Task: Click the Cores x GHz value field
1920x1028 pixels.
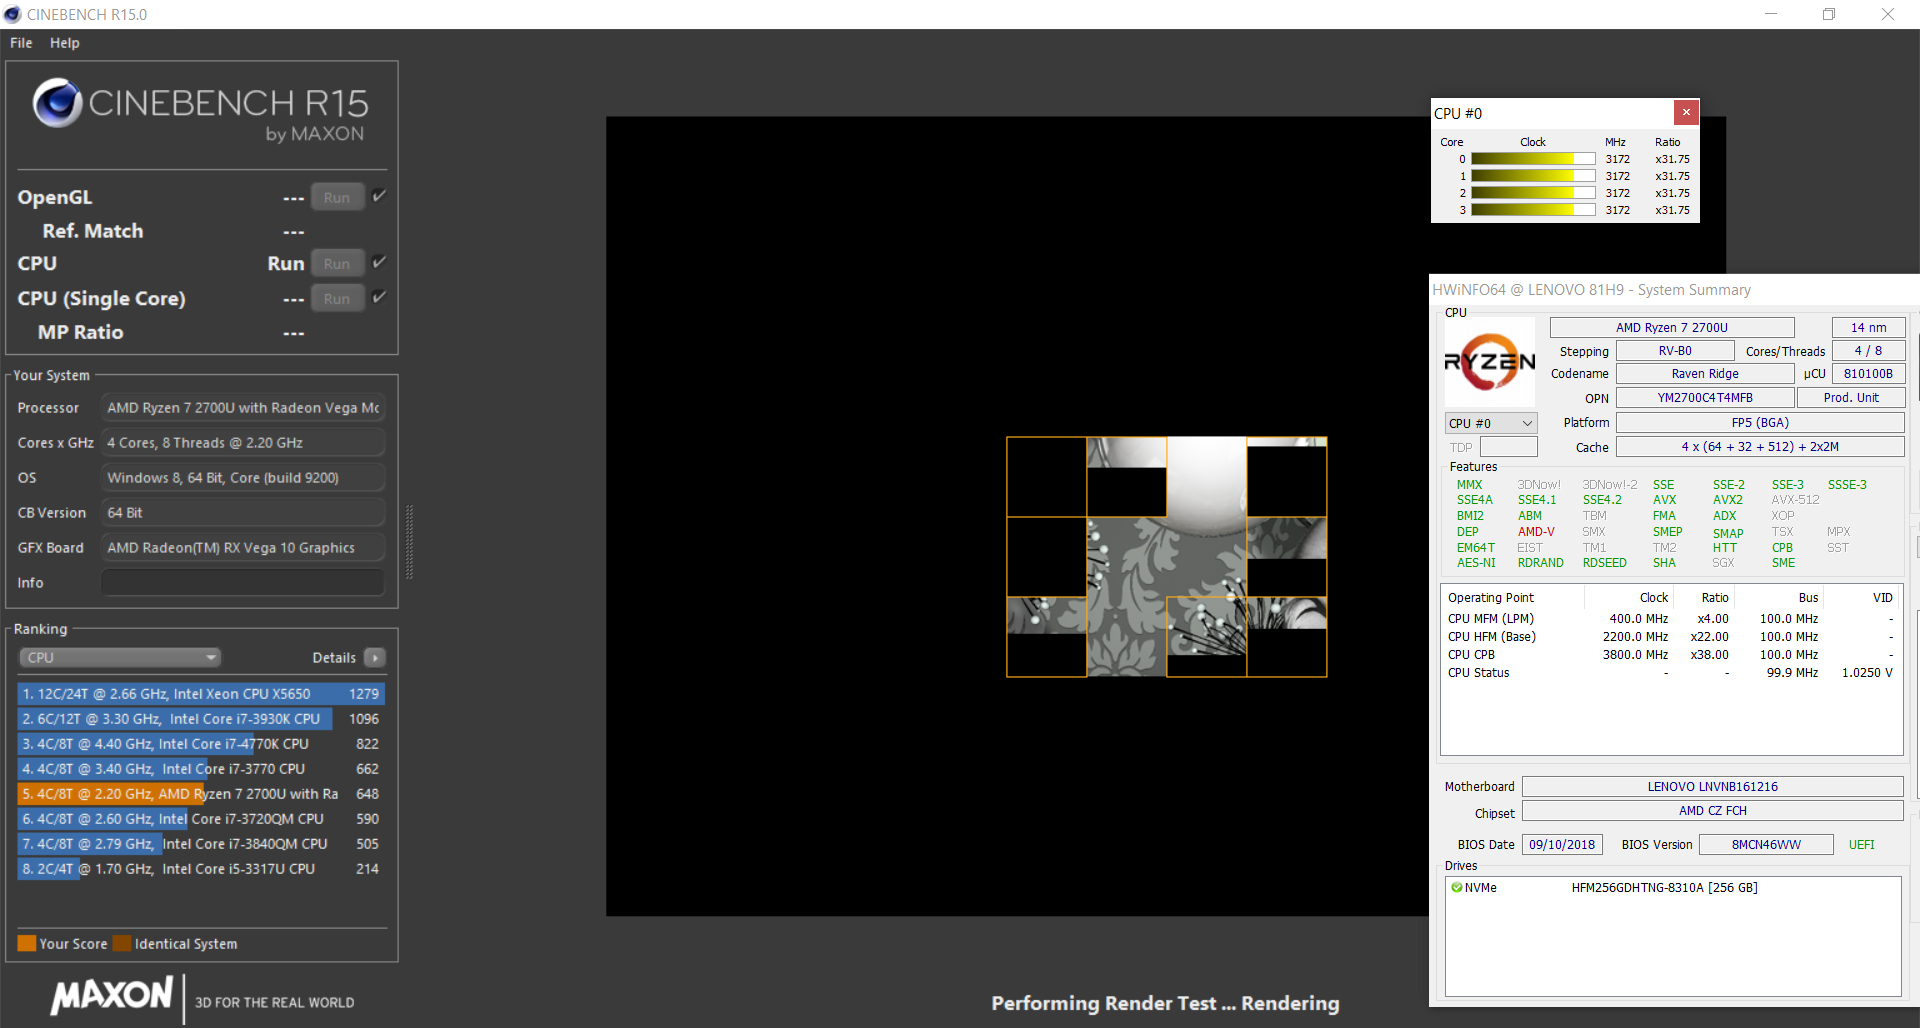Action: click(243, 442)
